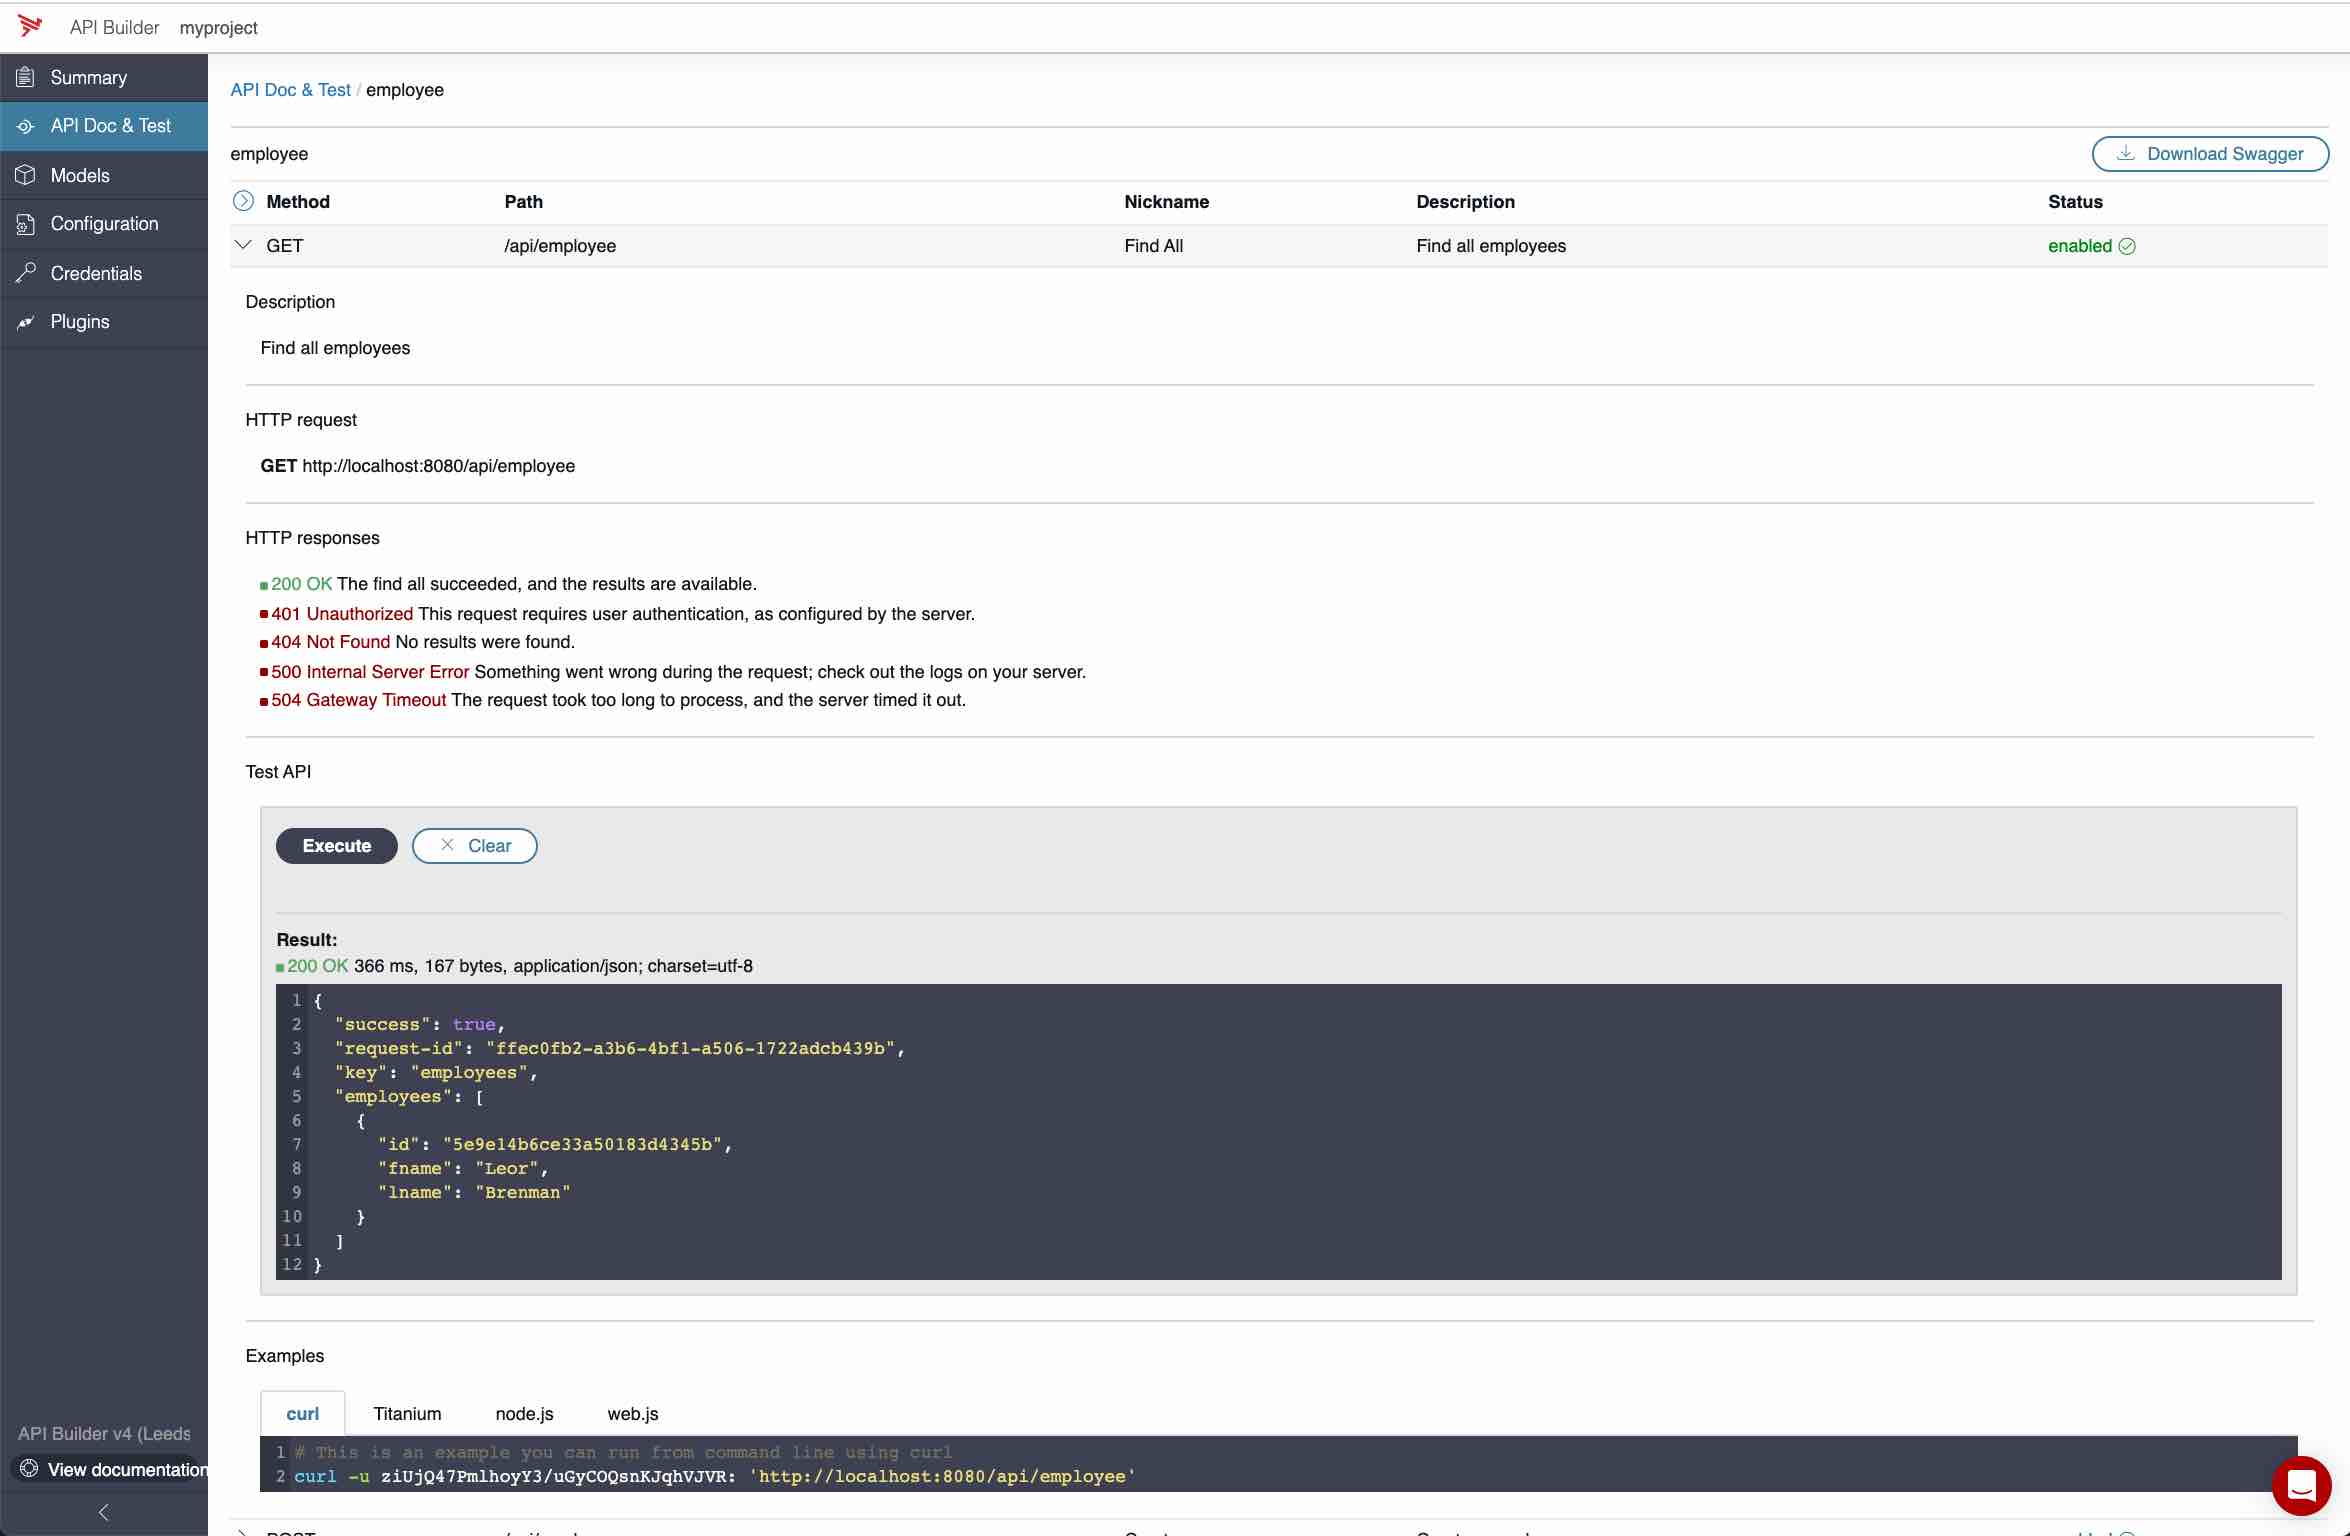
Task: Click the Path column header
Action: pyautogui.click(x=523, y=202)
